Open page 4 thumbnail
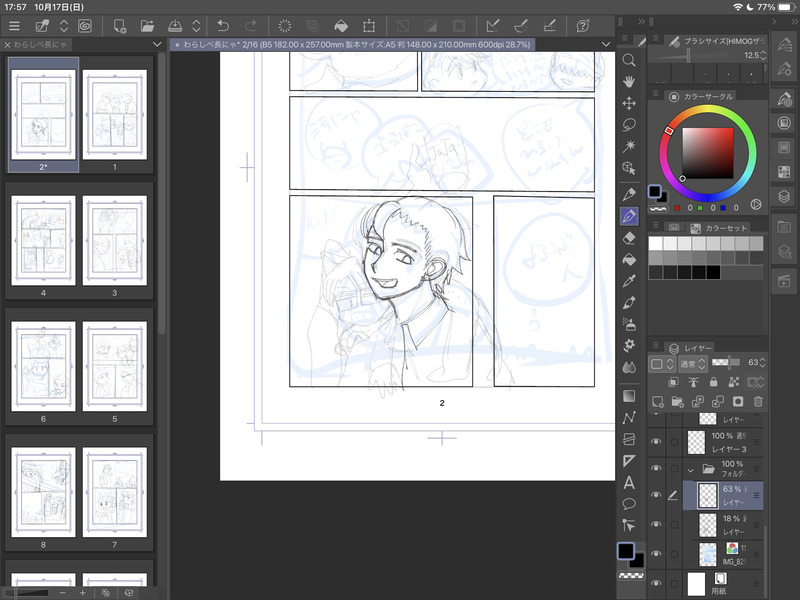Viewport: 800px width, 600px height. pos(43,240)
